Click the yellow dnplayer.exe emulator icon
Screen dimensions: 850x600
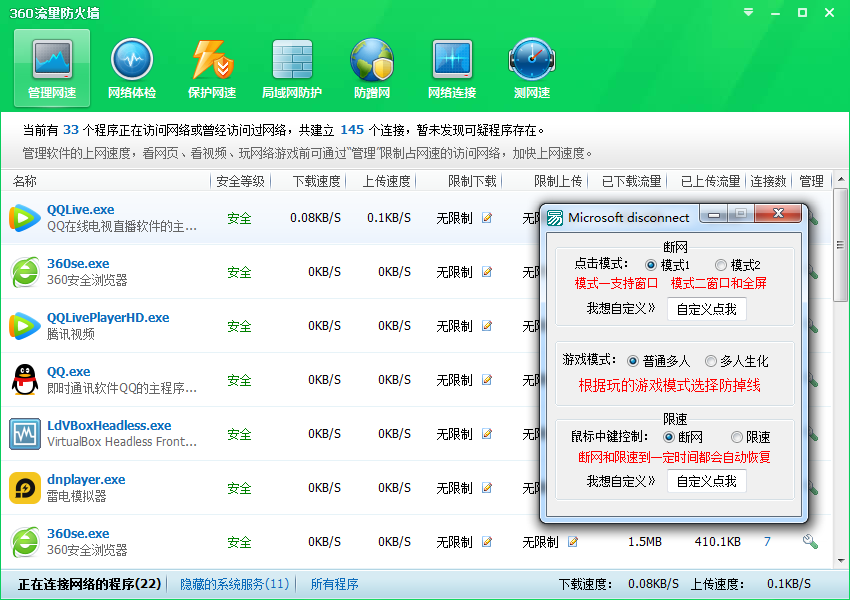[25, 488]
